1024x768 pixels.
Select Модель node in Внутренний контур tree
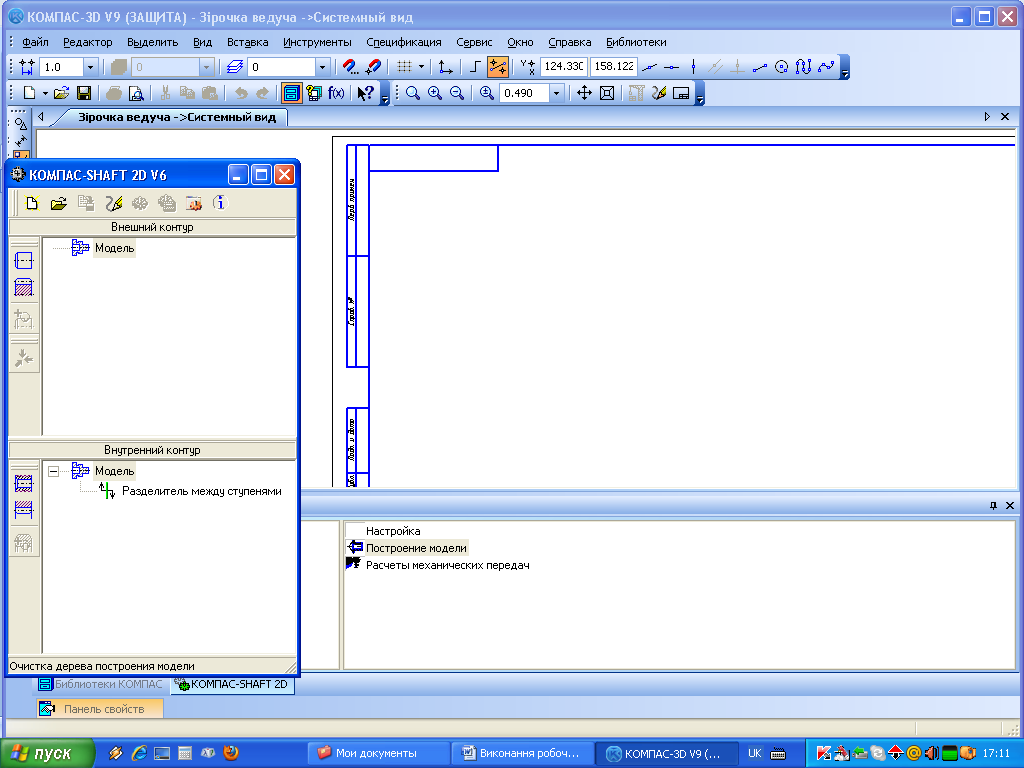(x=114, y=471)
